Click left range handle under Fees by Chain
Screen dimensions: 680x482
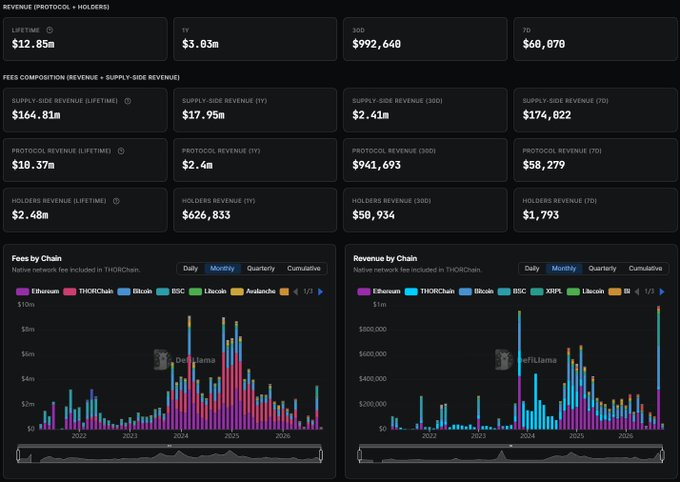(18, 455)
